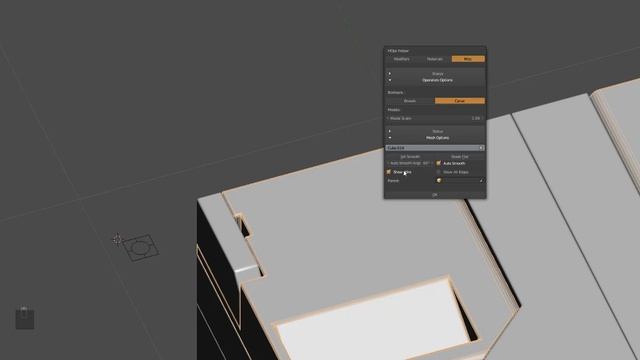Click the Modal Scale value field
Image resolution: width=640 pixels, height=360 pixels.
point(435,118)
